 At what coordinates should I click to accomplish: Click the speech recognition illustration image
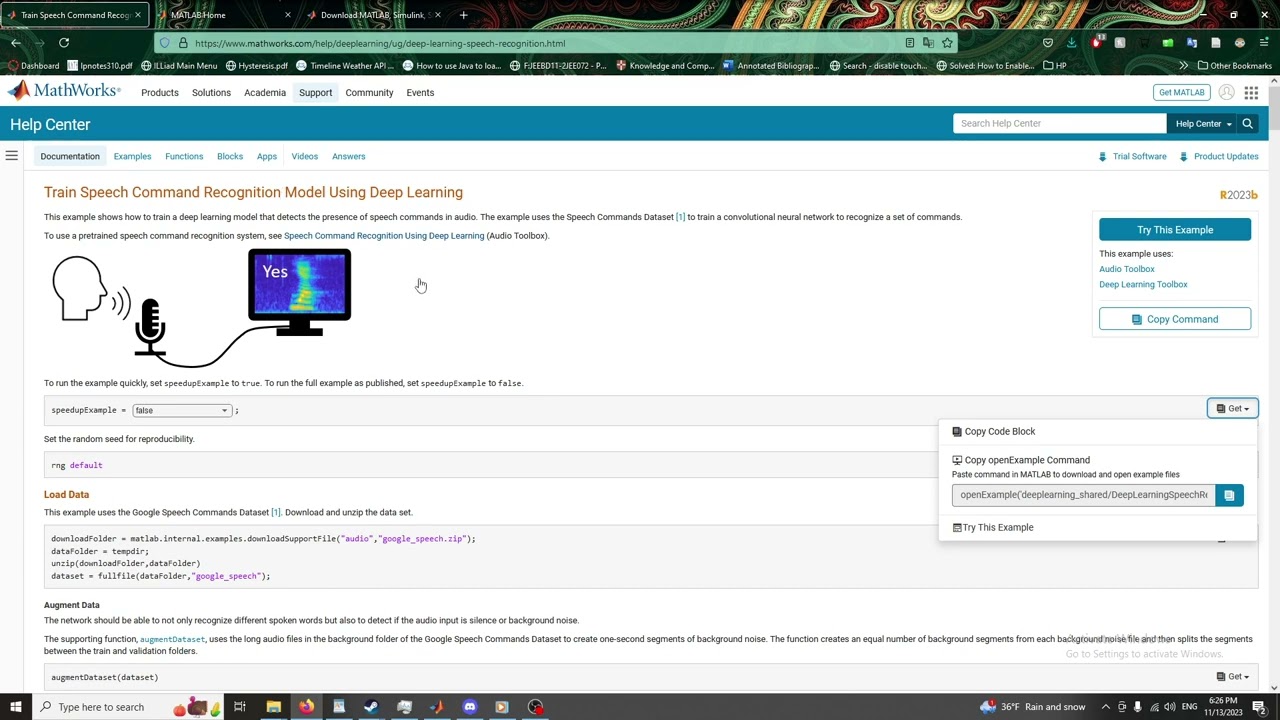pyautogui.click(x=202, y=309)
